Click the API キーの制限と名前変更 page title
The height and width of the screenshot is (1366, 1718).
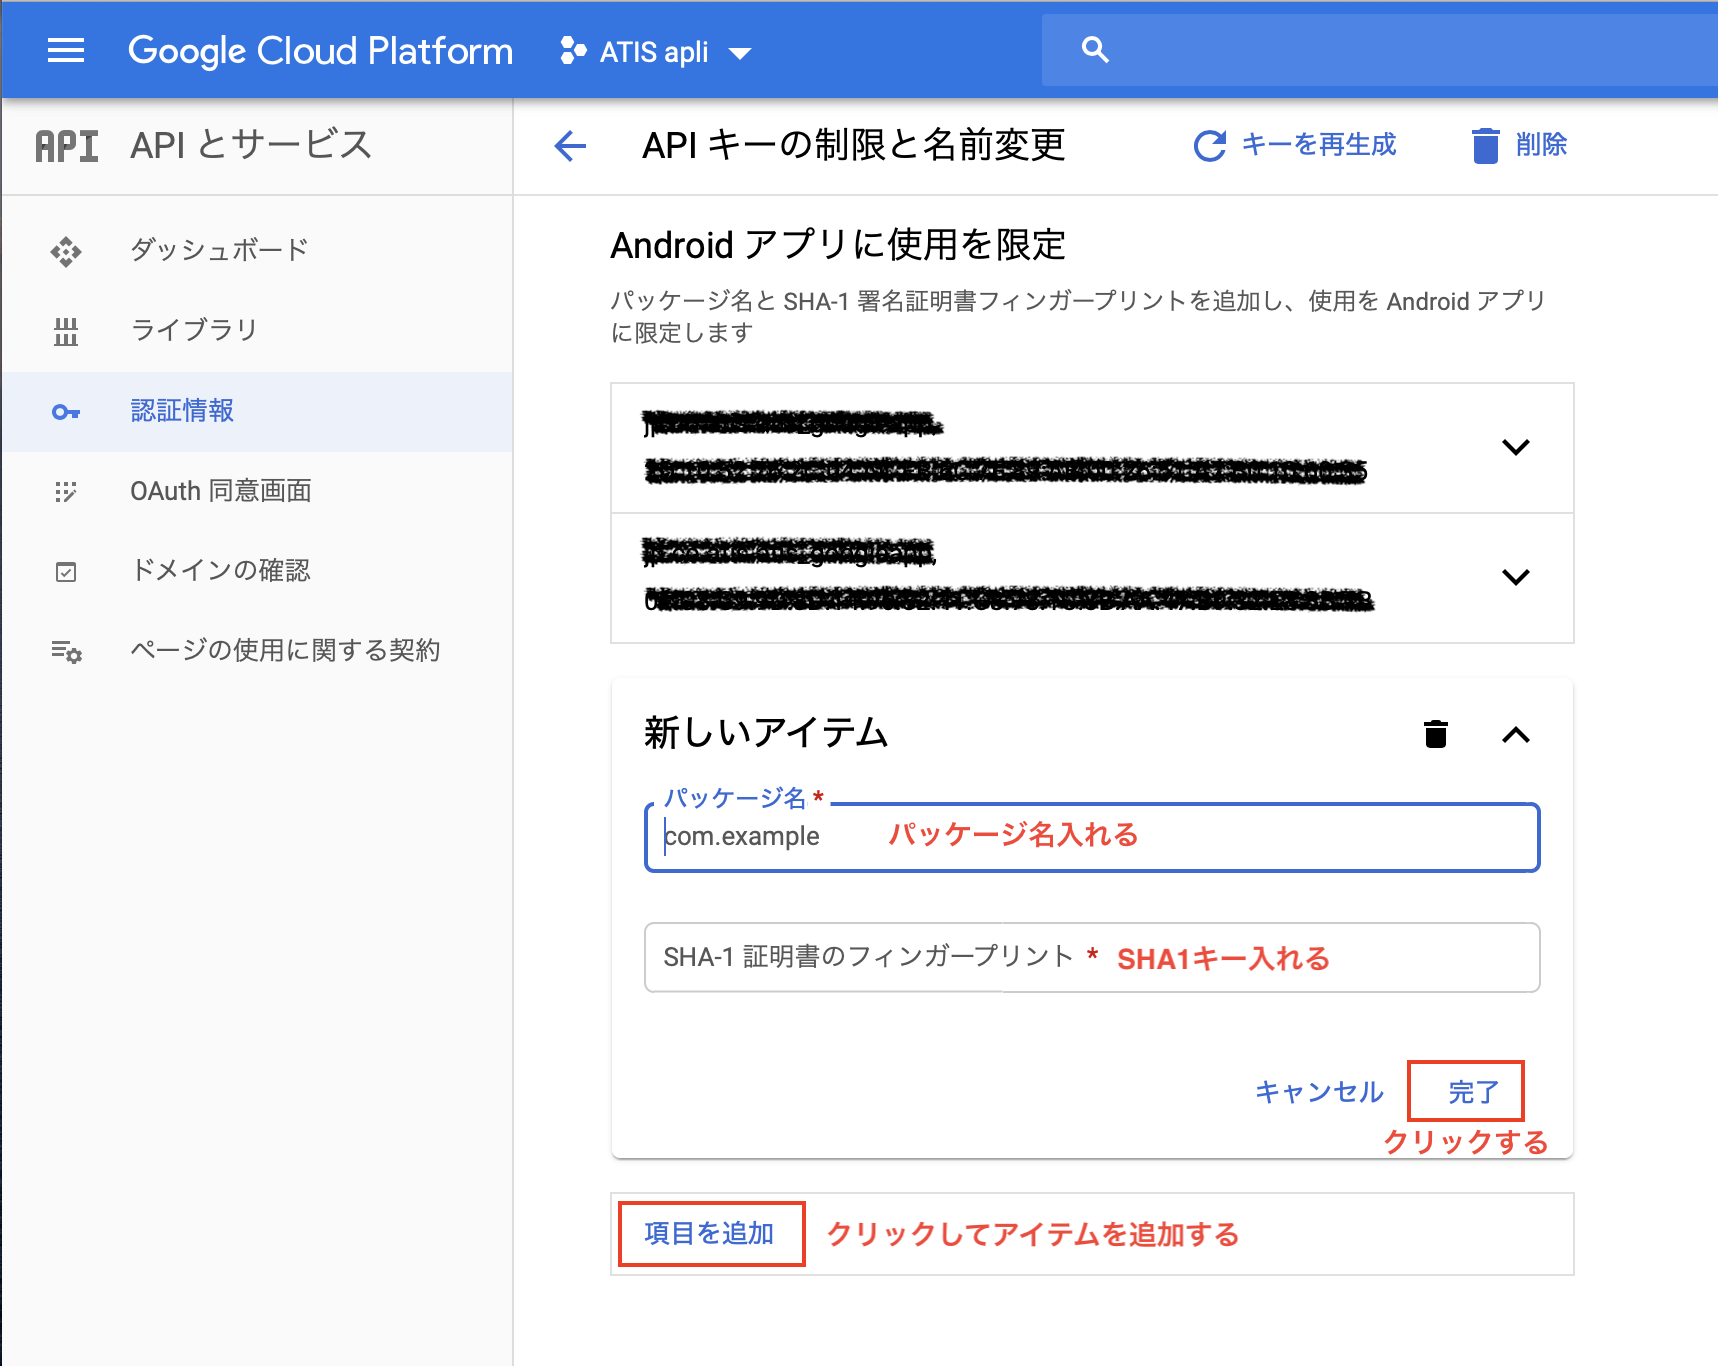pyautogui.click(x=854, y=145)
